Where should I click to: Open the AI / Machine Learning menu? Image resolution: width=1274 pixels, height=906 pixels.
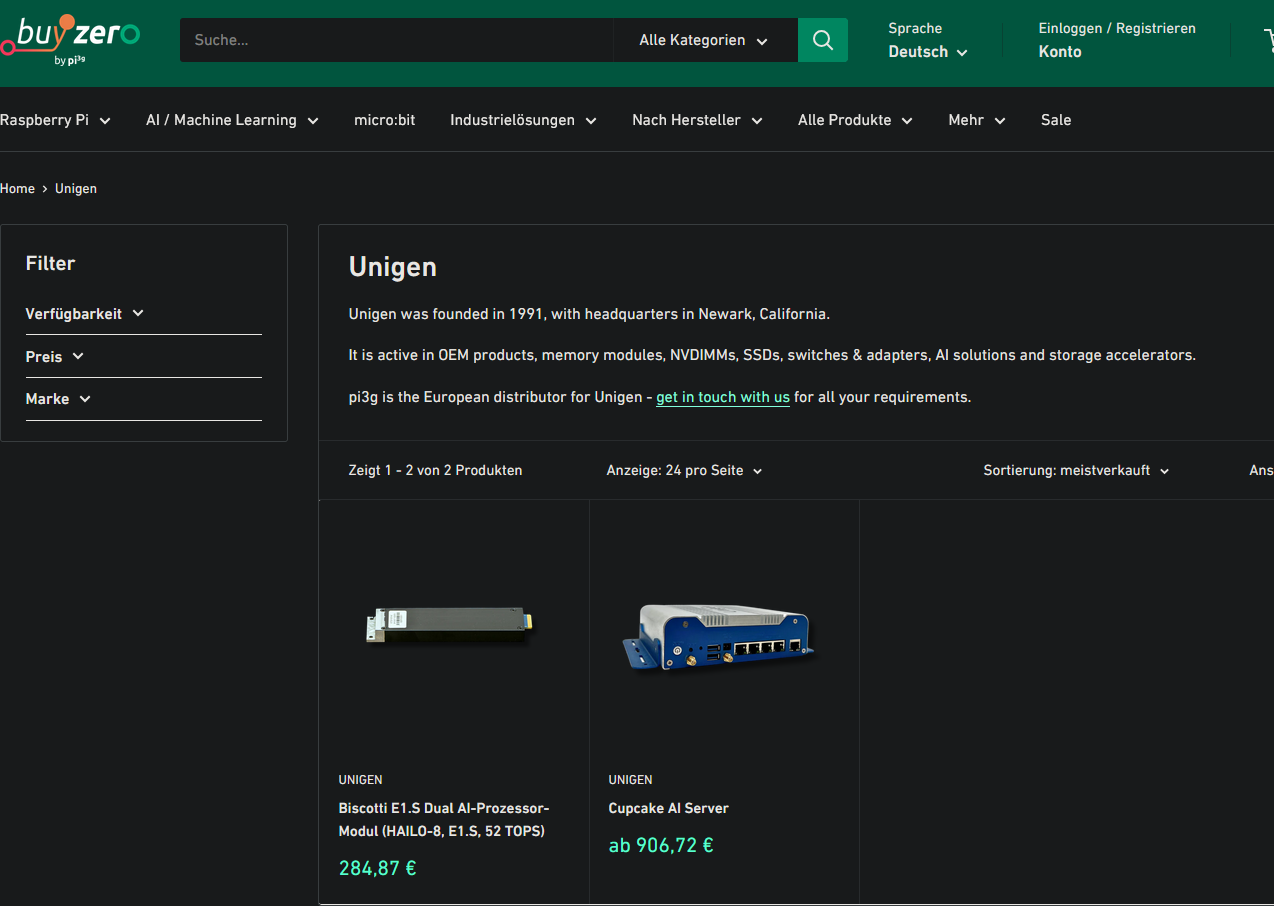(x=232, y=120)
